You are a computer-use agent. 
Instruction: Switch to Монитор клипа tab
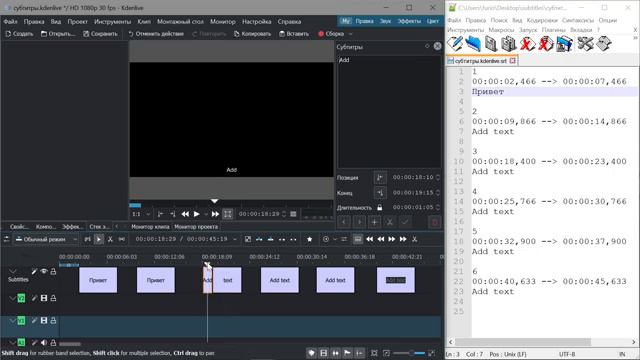pos(150,227)
